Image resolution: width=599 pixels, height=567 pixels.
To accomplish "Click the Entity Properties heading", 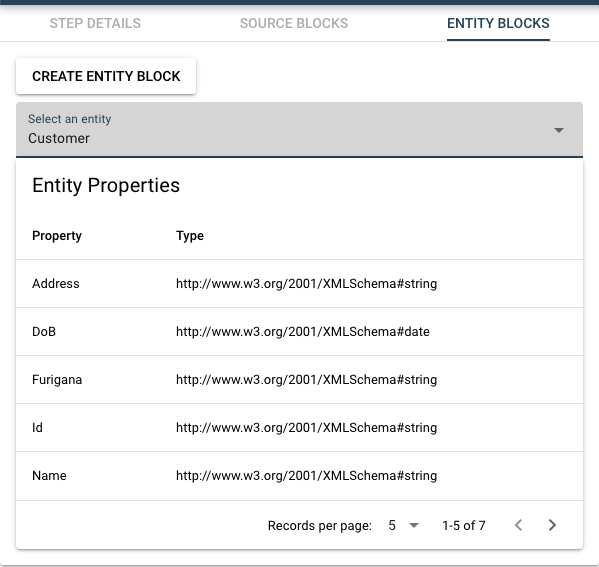I will click(106, 186).
